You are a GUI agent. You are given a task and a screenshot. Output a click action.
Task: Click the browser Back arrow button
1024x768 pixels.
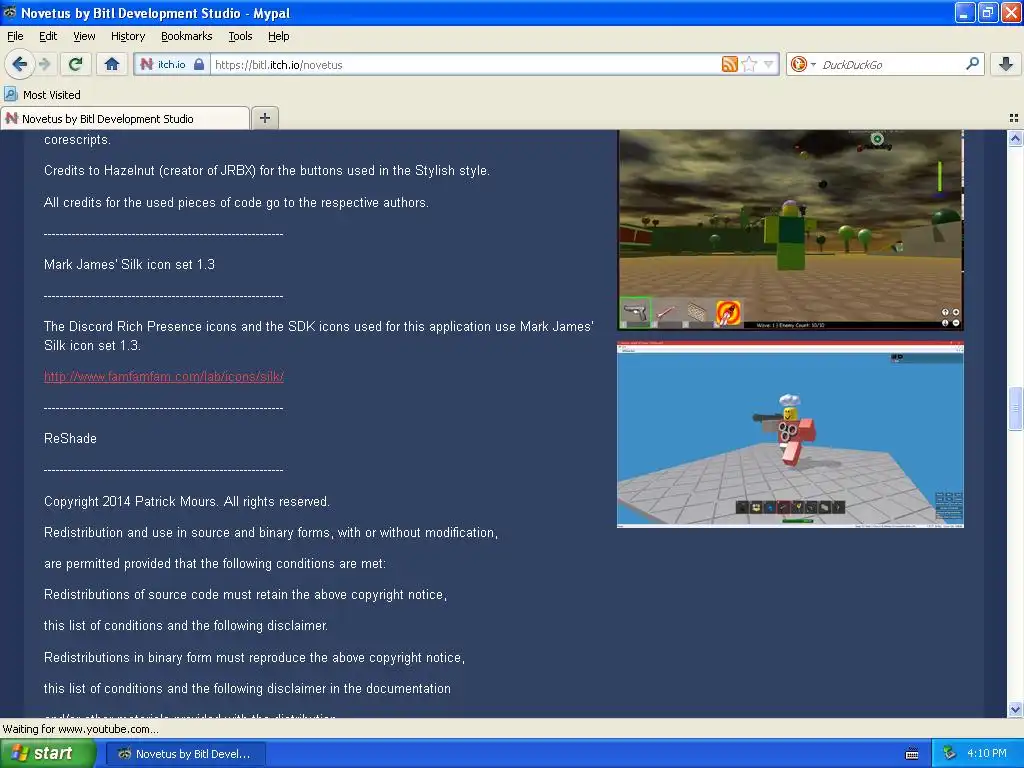(19, 64)
